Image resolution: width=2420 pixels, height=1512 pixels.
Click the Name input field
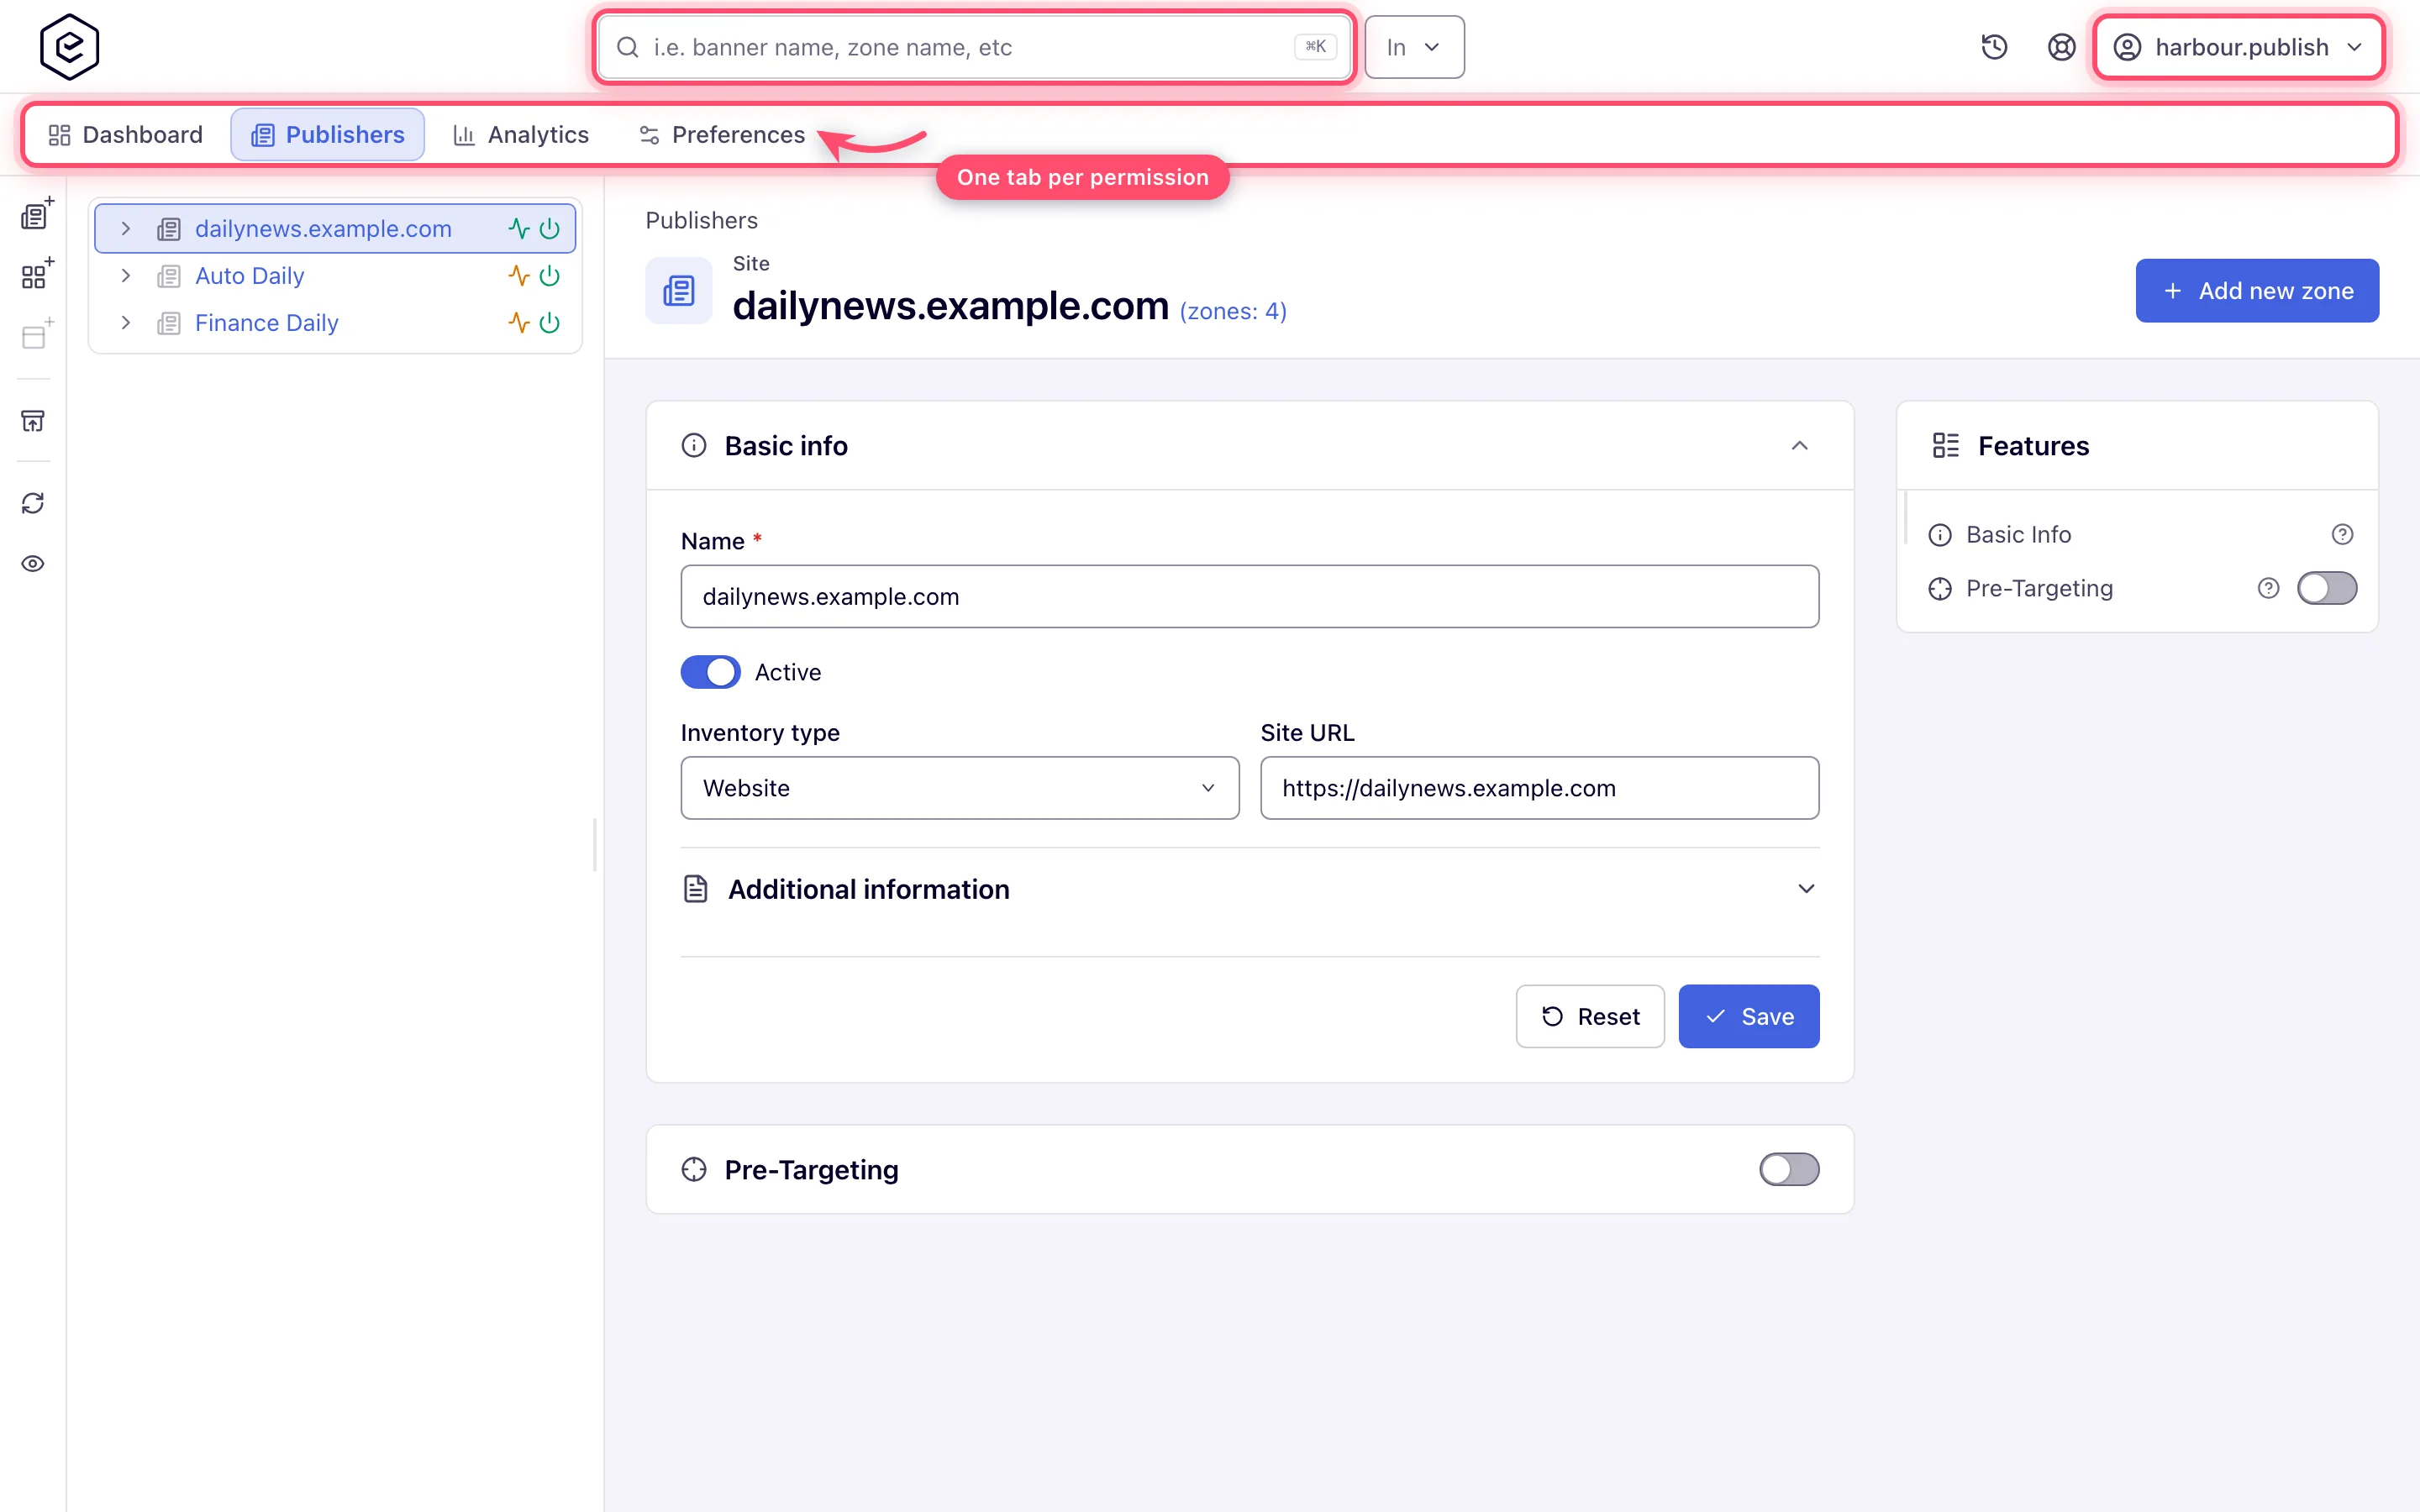(1249, 597)
